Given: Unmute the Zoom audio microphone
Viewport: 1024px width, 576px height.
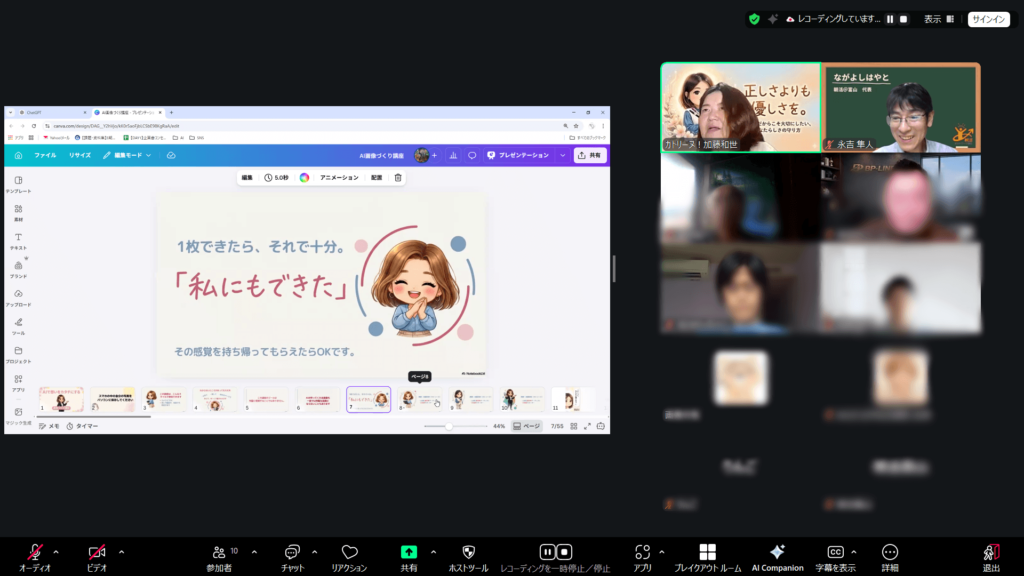Looking at the screenshot, I should click(35, 553).
